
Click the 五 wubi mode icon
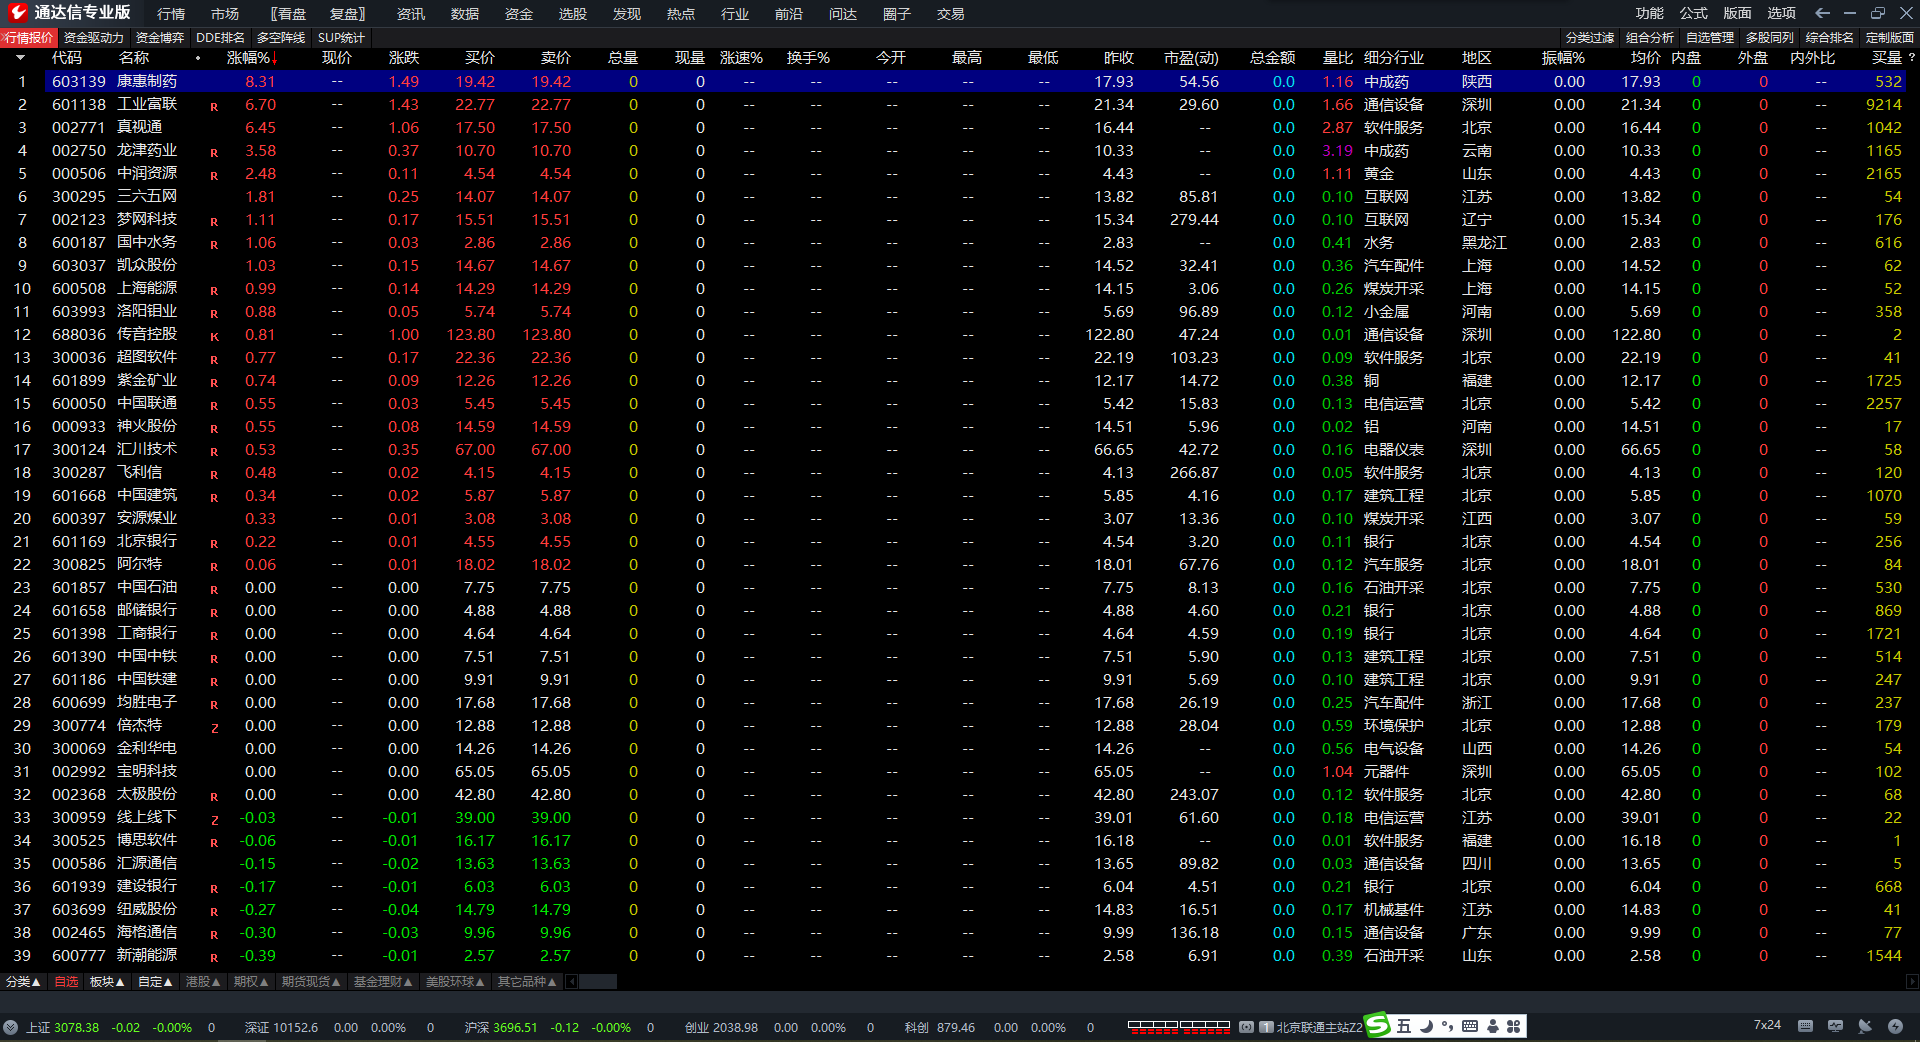click(x=1403, y=1026)
